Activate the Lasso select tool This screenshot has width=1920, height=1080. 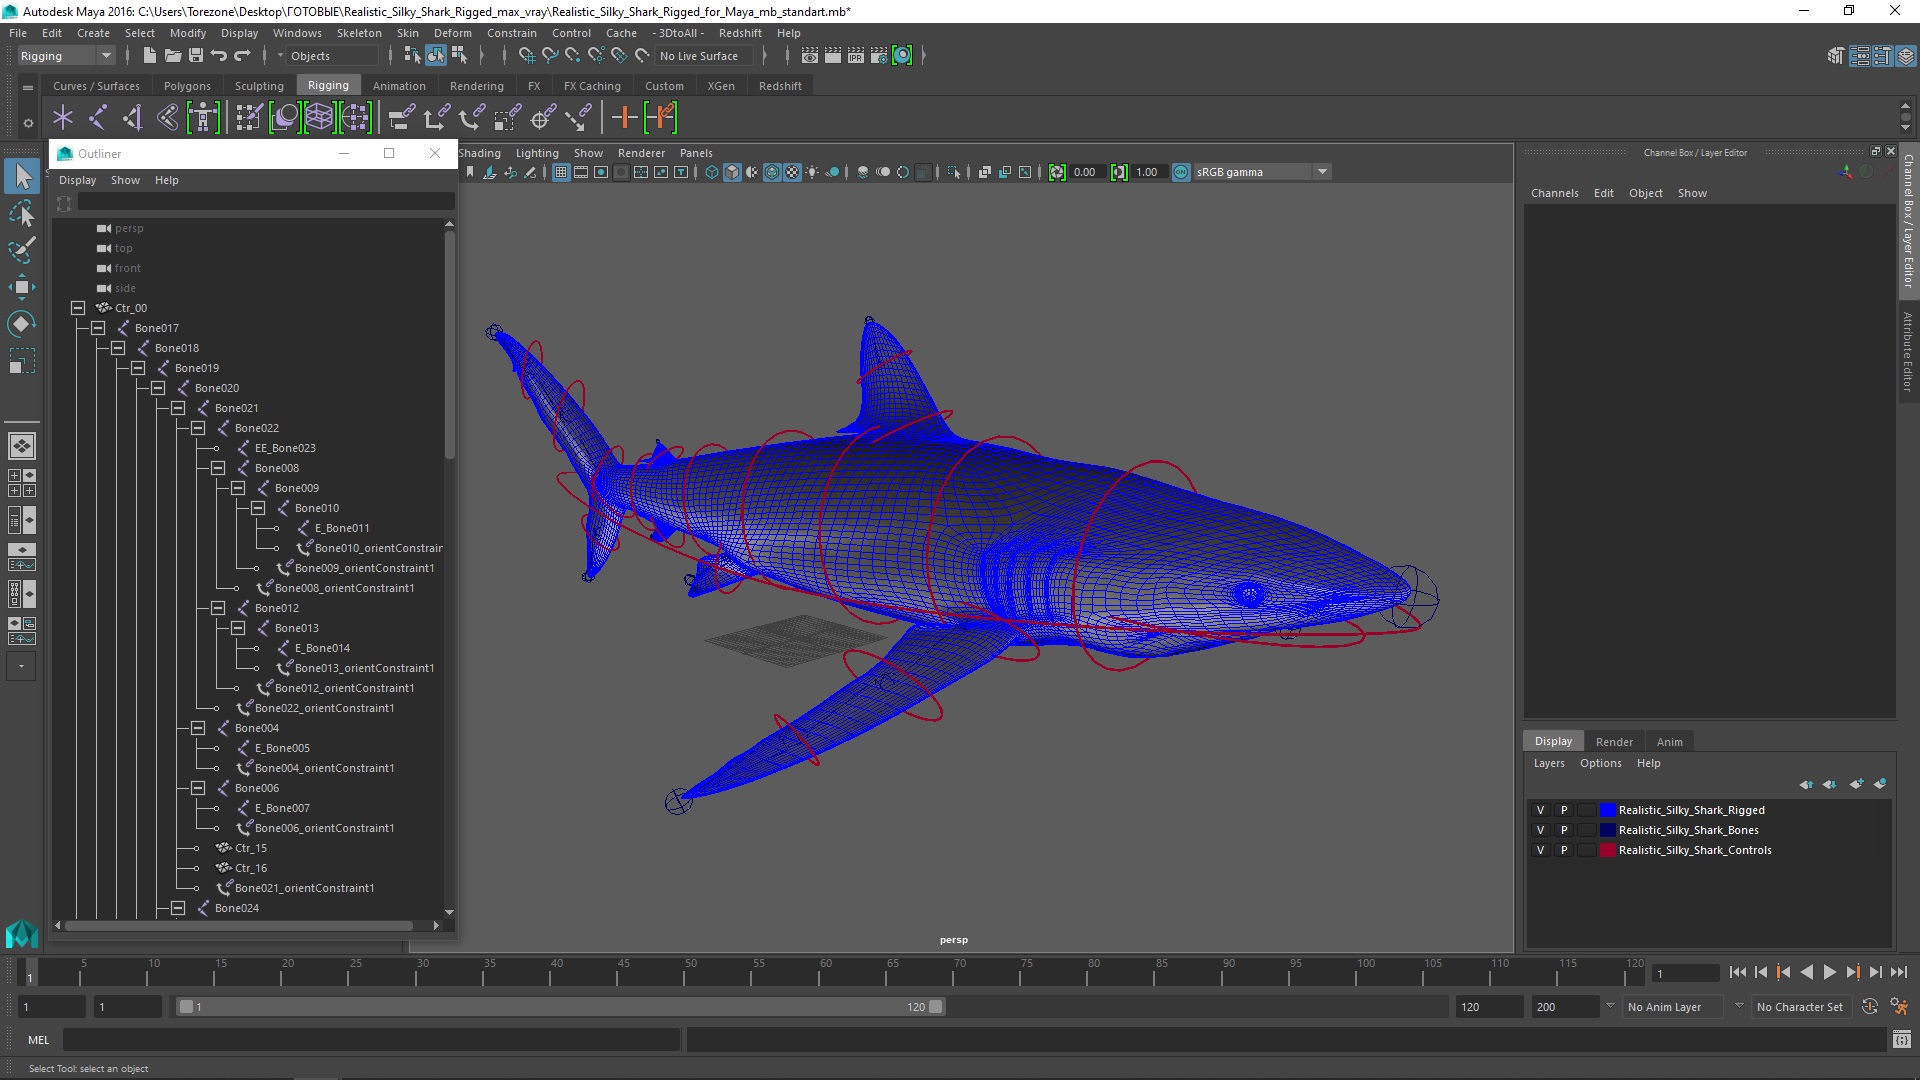[x=22, y=213]
